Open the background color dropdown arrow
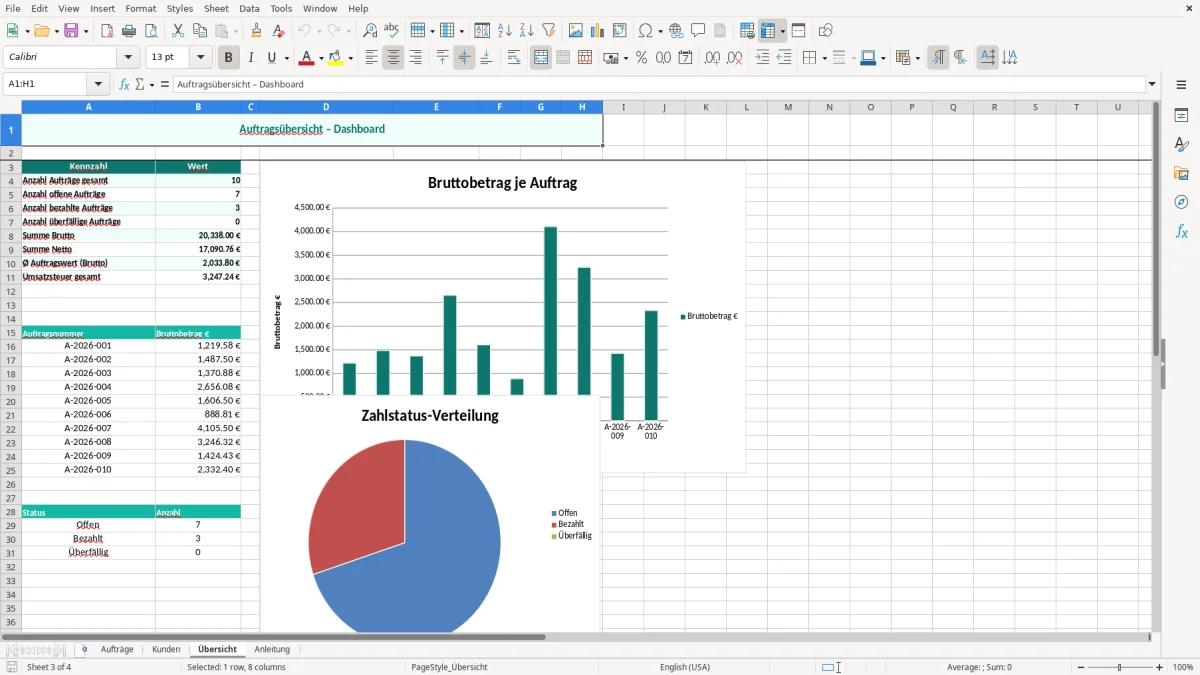 click(x=350, y=58)
